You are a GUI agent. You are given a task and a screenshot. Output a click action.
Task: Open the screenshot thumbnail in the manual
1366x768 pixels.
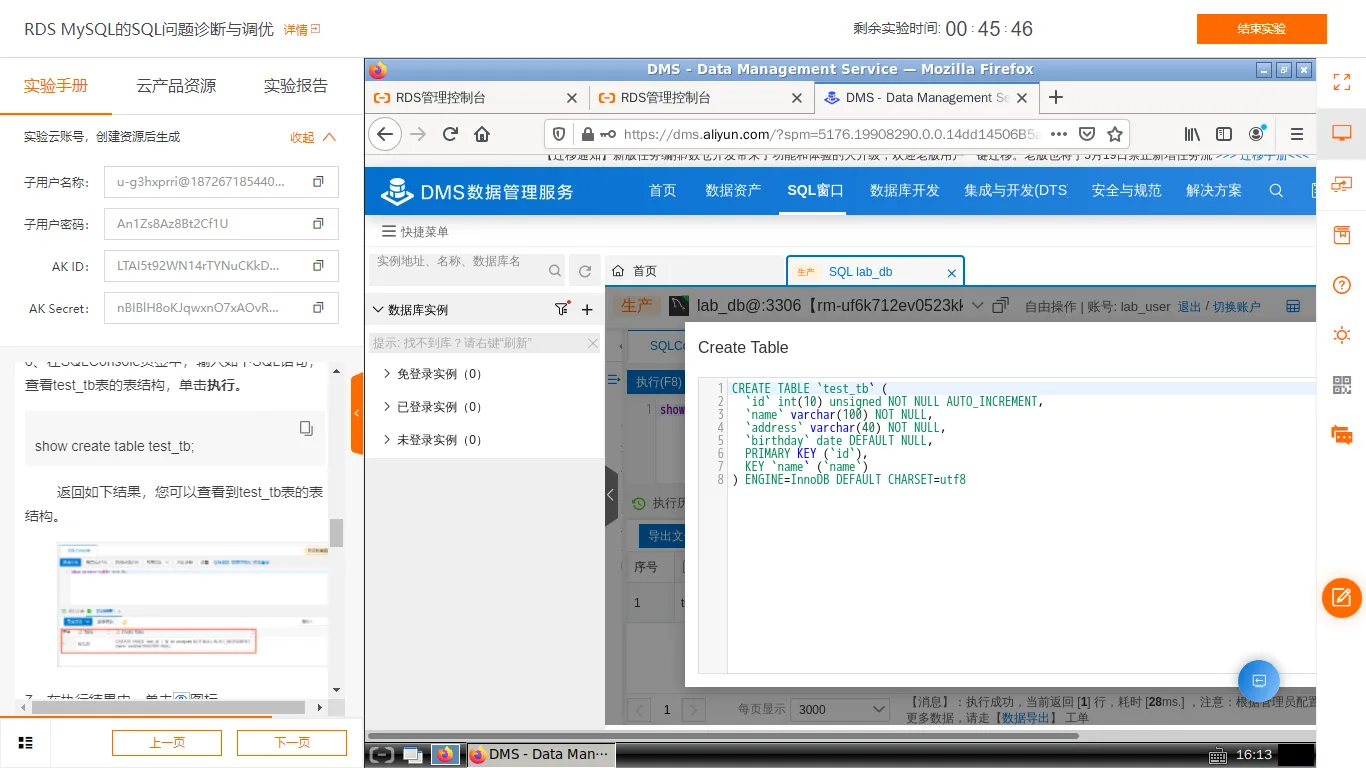click(193, 604)
